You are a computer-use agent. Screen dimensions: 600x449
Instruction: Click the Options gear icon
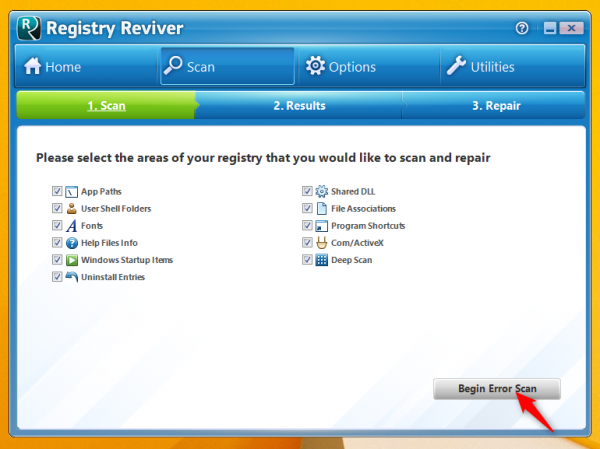pyautogui.click(x=315, y=65)
